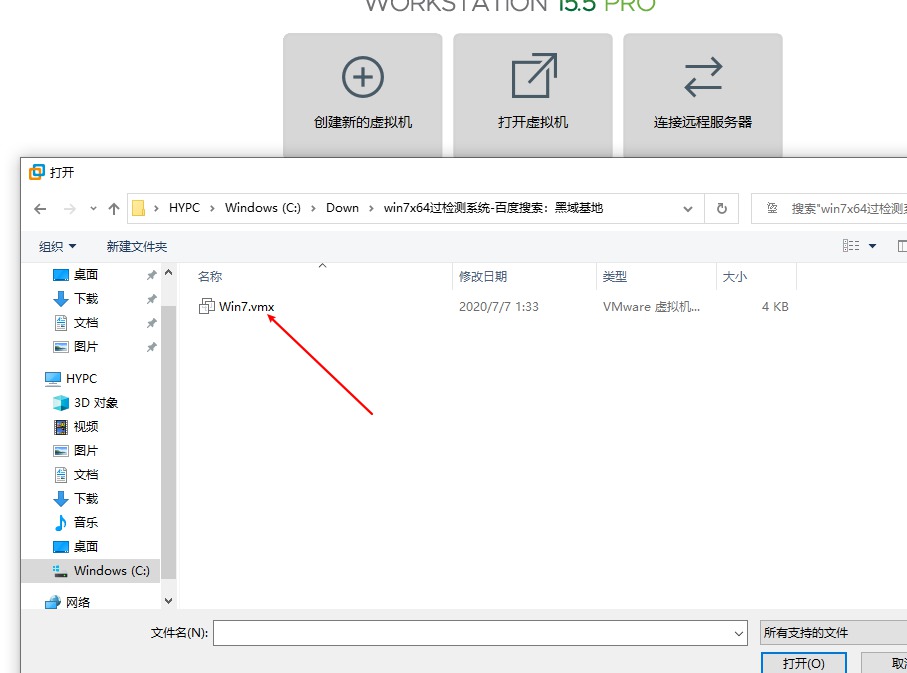Sort by 名称 column header
907x673 pixels.
pyautogui.click(x=210, y=277)
